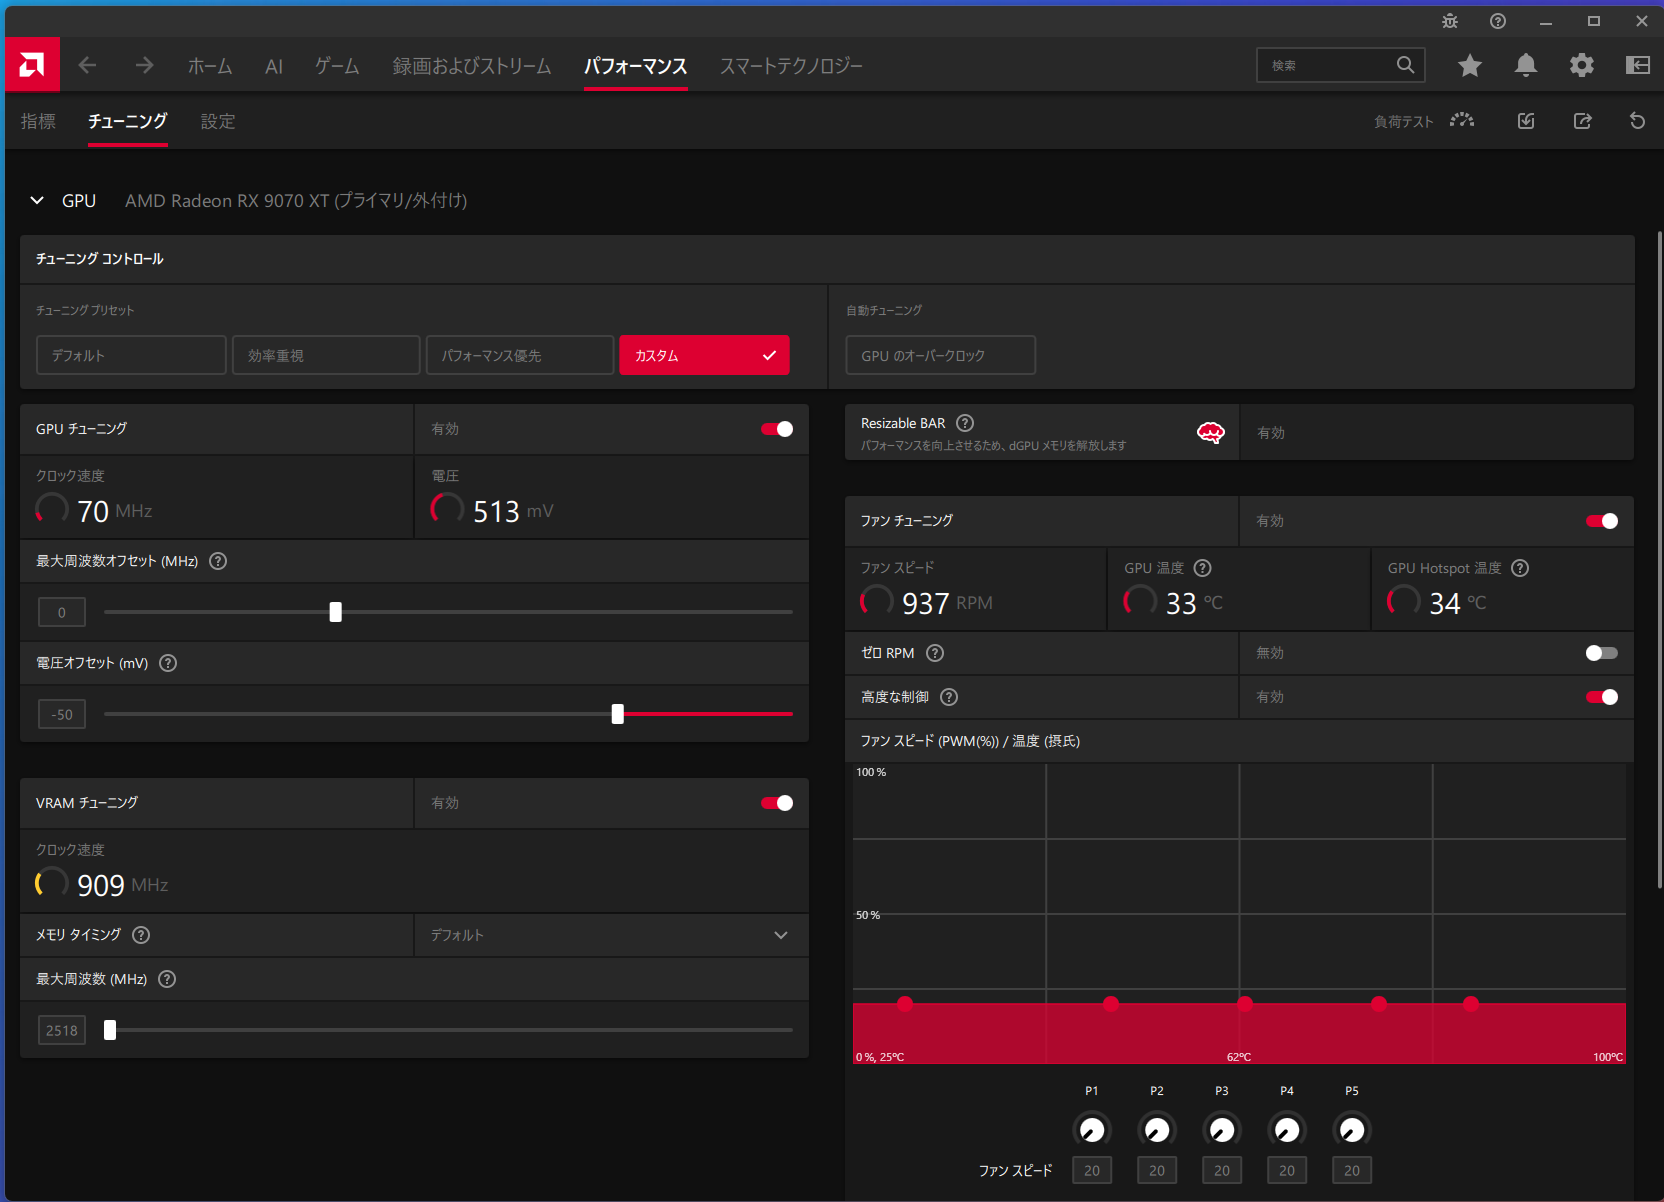Click the 負荷テスト stress test icon
1664x1202 pixels.
[x=1462, y=121]
